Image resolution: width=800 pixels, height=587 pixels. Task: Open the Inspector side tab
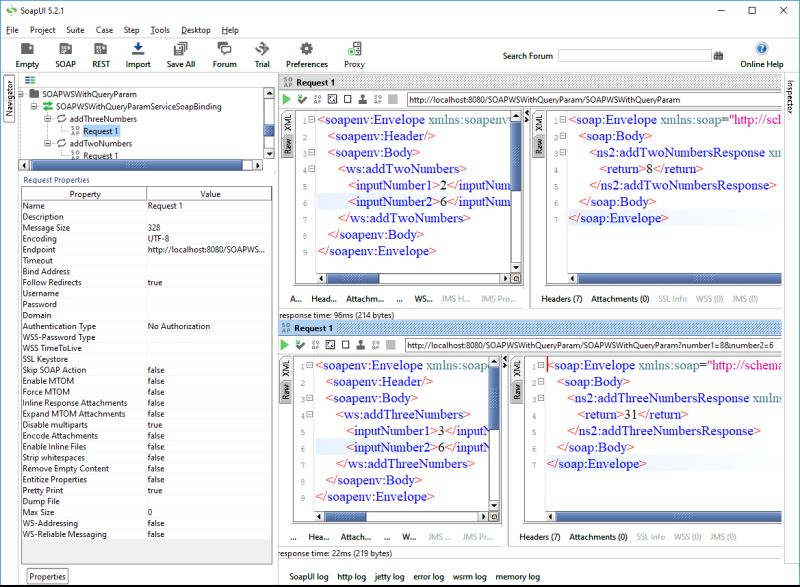(791, 98)
